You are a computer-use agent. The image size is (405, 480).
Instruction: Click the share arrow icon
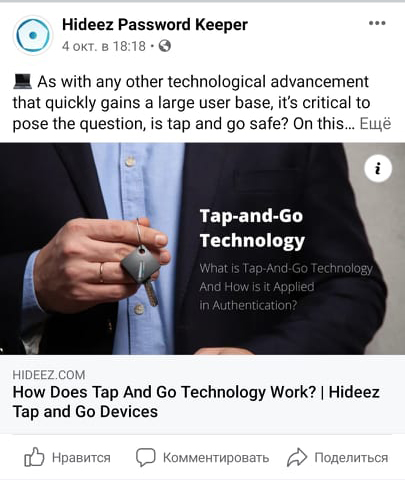point(297,457)
